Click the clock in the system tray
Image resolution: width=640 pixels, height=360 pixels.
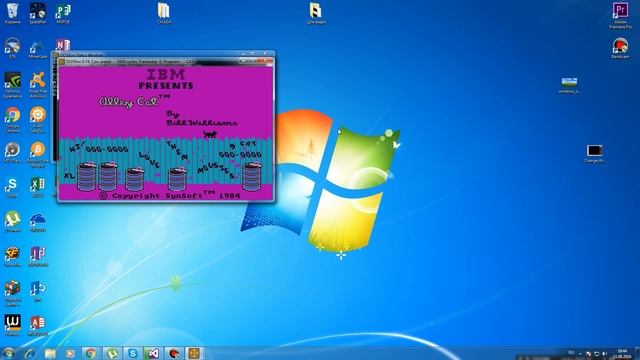pyautogui.click(x=622, y=353)
